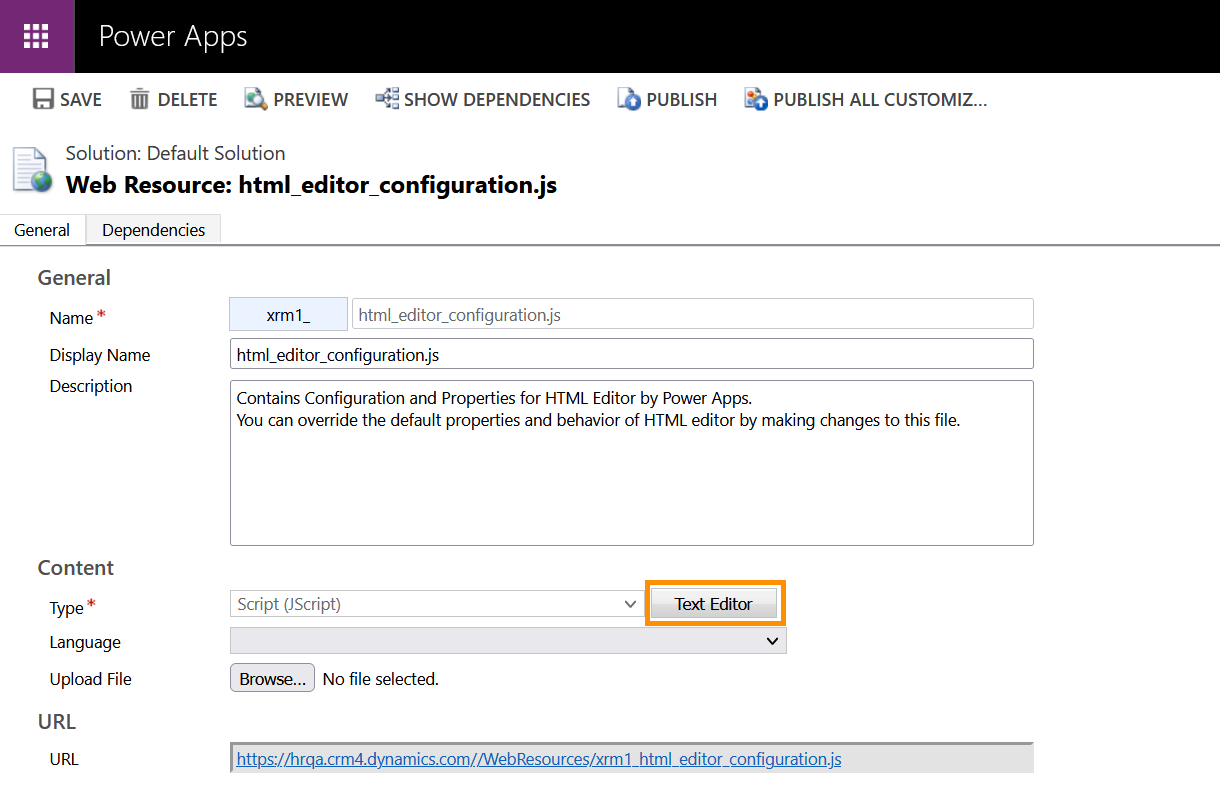Viewport: 1220px width, 809px height.
Task: Switch to the General tab
Action: [42, 230]
